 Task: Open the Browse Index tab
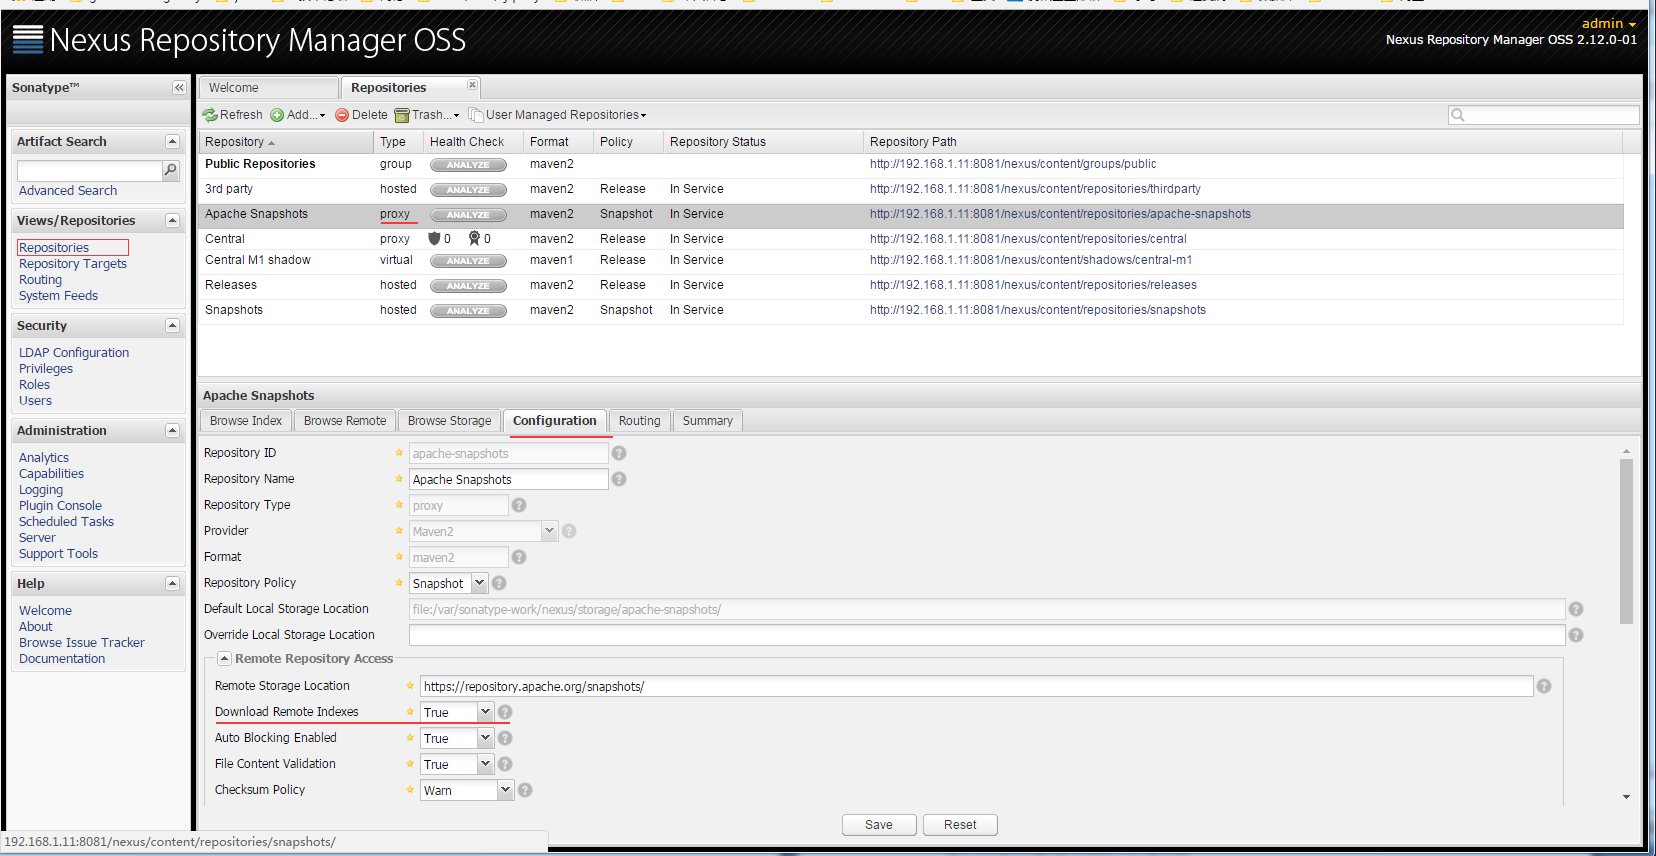coord(246,421)
